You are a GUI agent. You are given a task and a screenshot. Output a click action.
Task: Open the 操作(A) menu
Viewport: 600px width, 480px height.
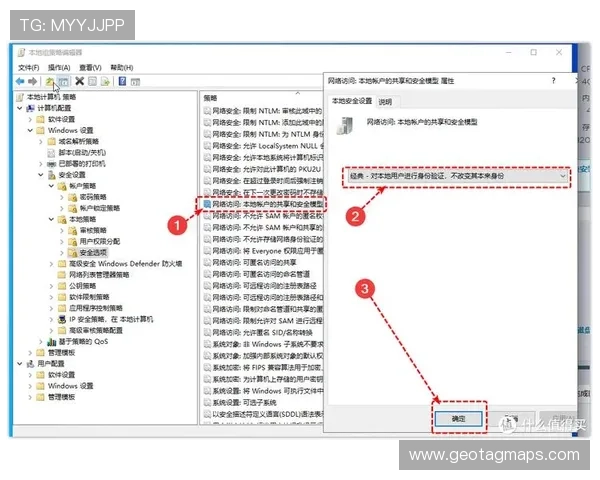pyautogui.click(x=59, y=68)
